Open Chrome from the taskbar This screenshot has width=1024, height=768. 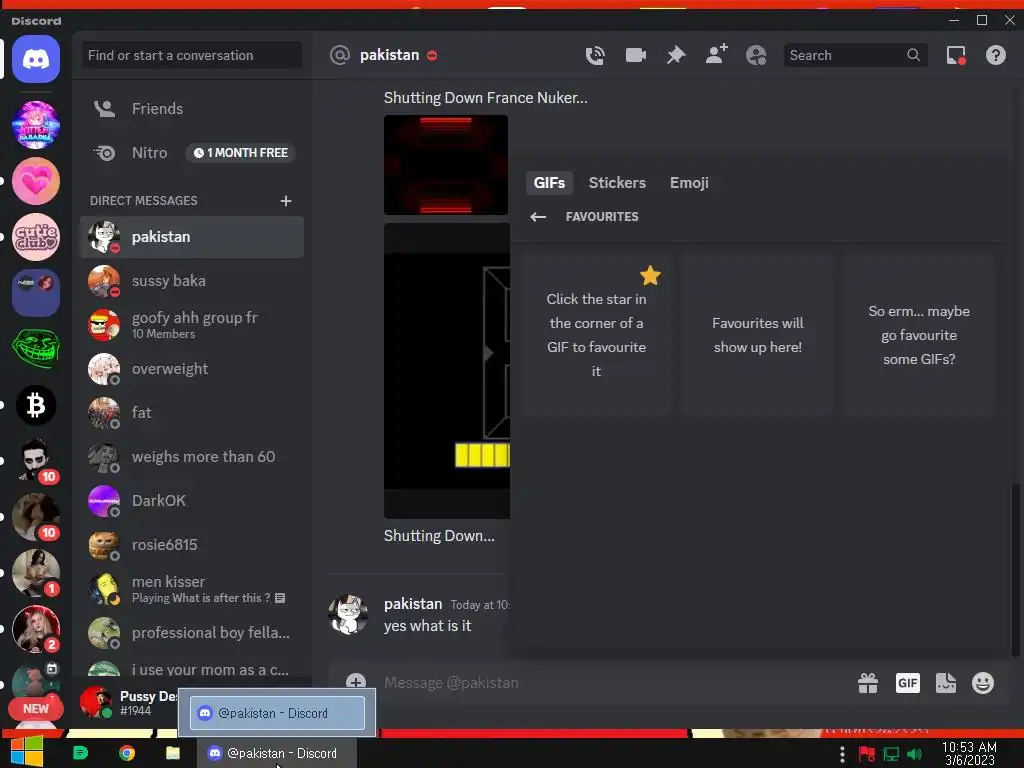pos(127,753)
